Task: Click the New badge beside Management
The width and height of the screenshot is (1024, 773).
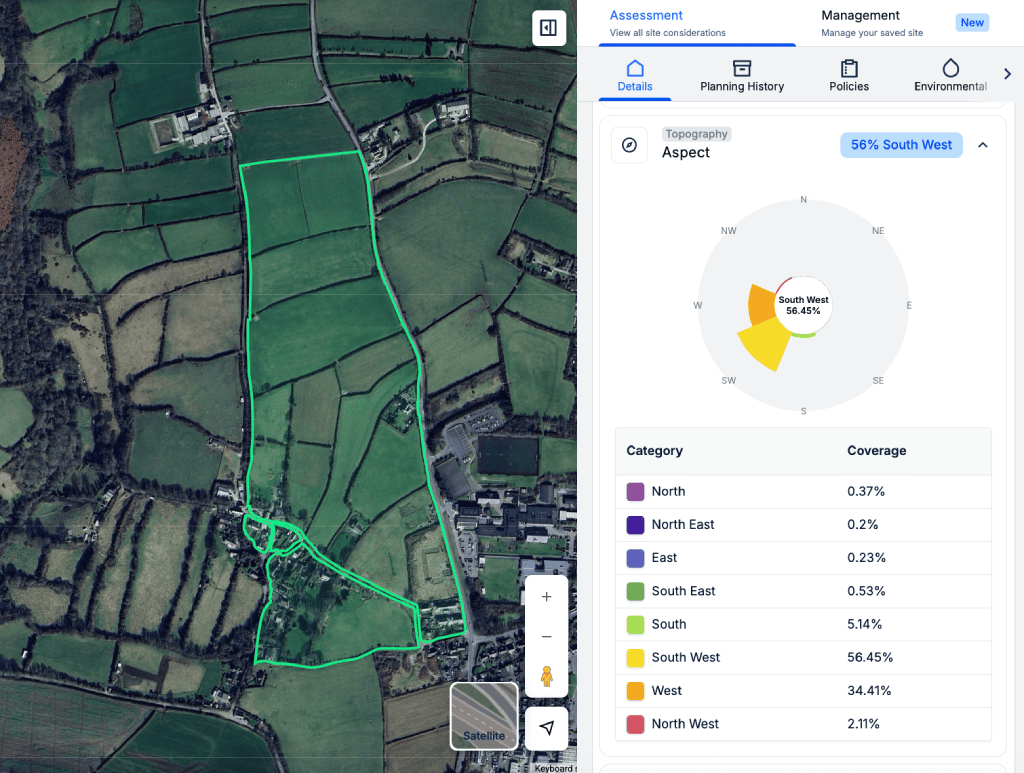Action: pos(972,23)
